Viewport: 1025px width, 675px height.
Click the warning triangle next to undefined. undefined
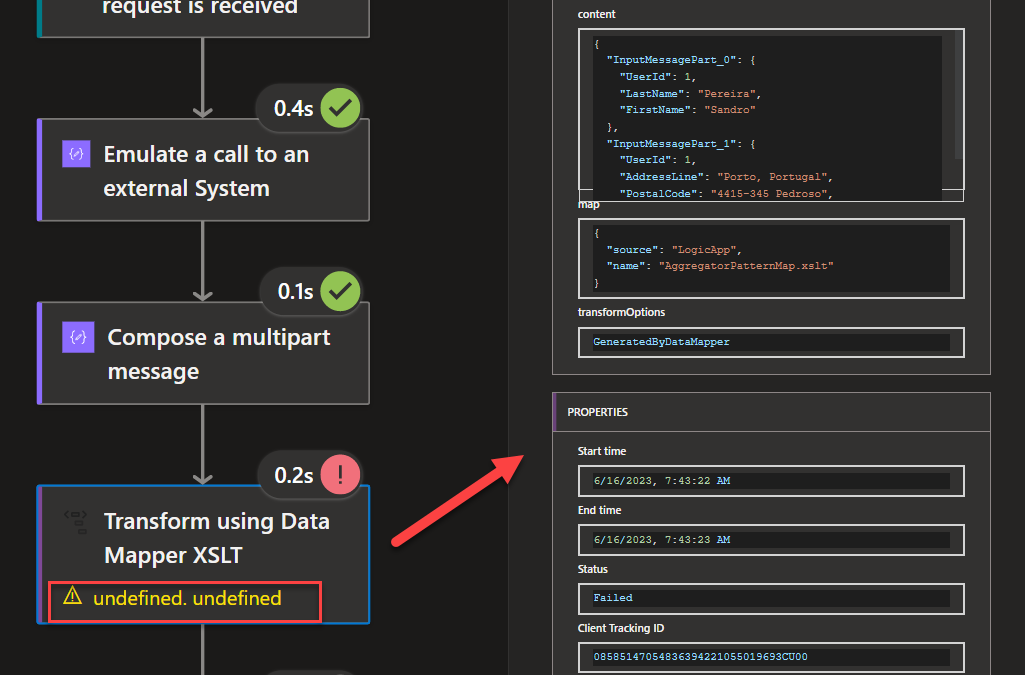coord(73,596)
